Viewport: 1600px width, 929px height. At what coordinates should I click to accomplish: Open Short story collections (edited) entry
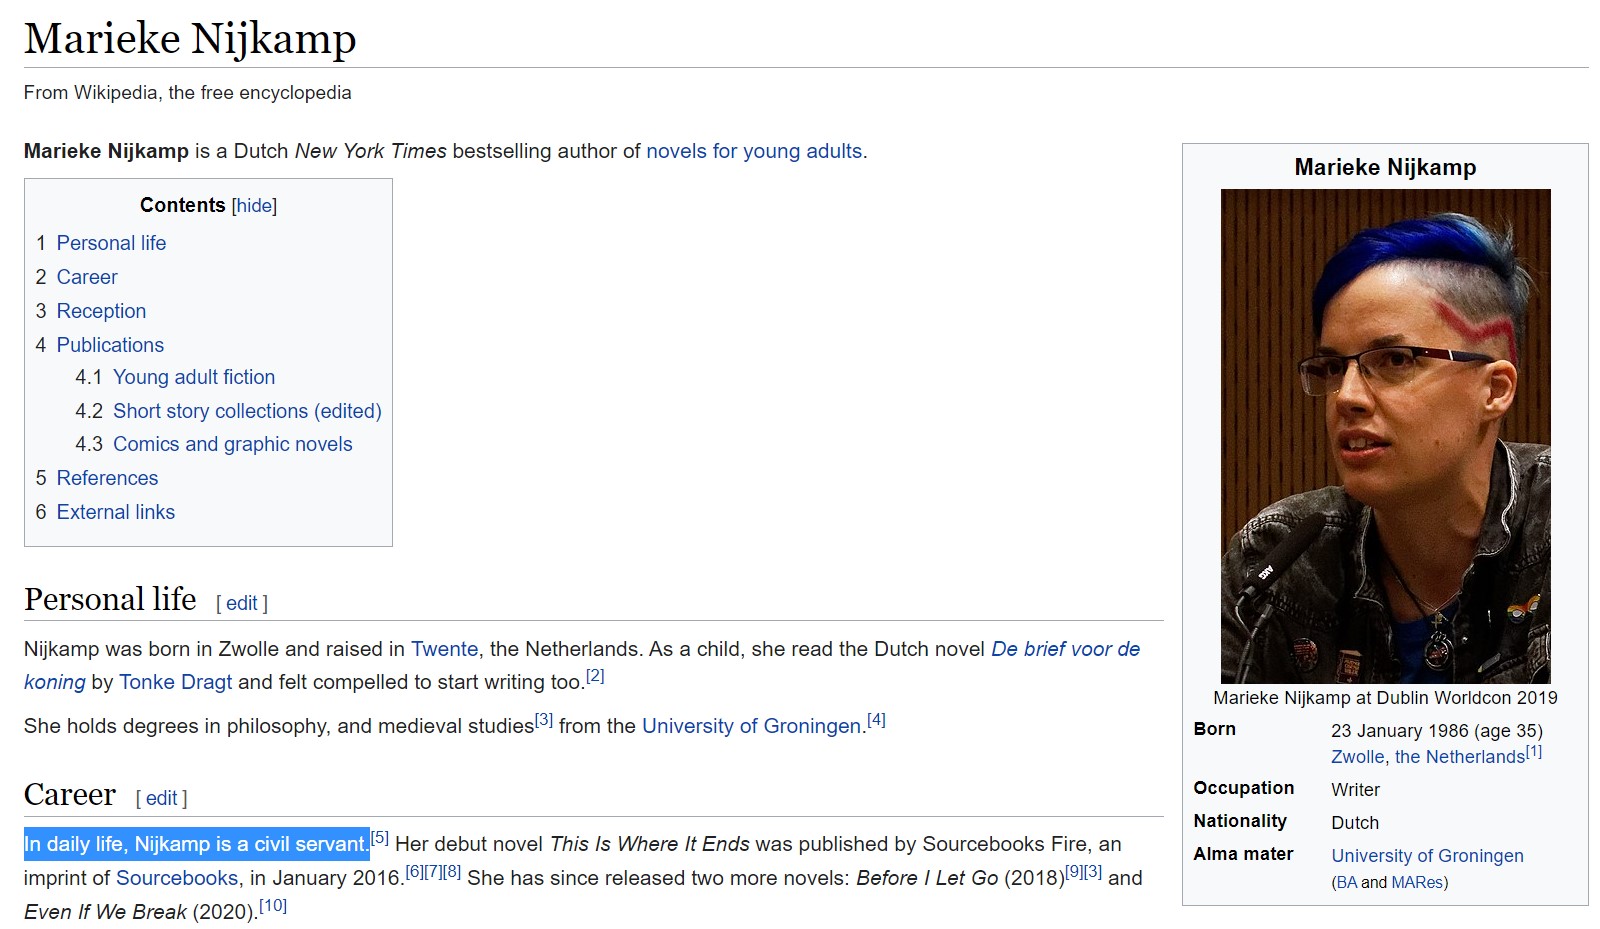247,411
